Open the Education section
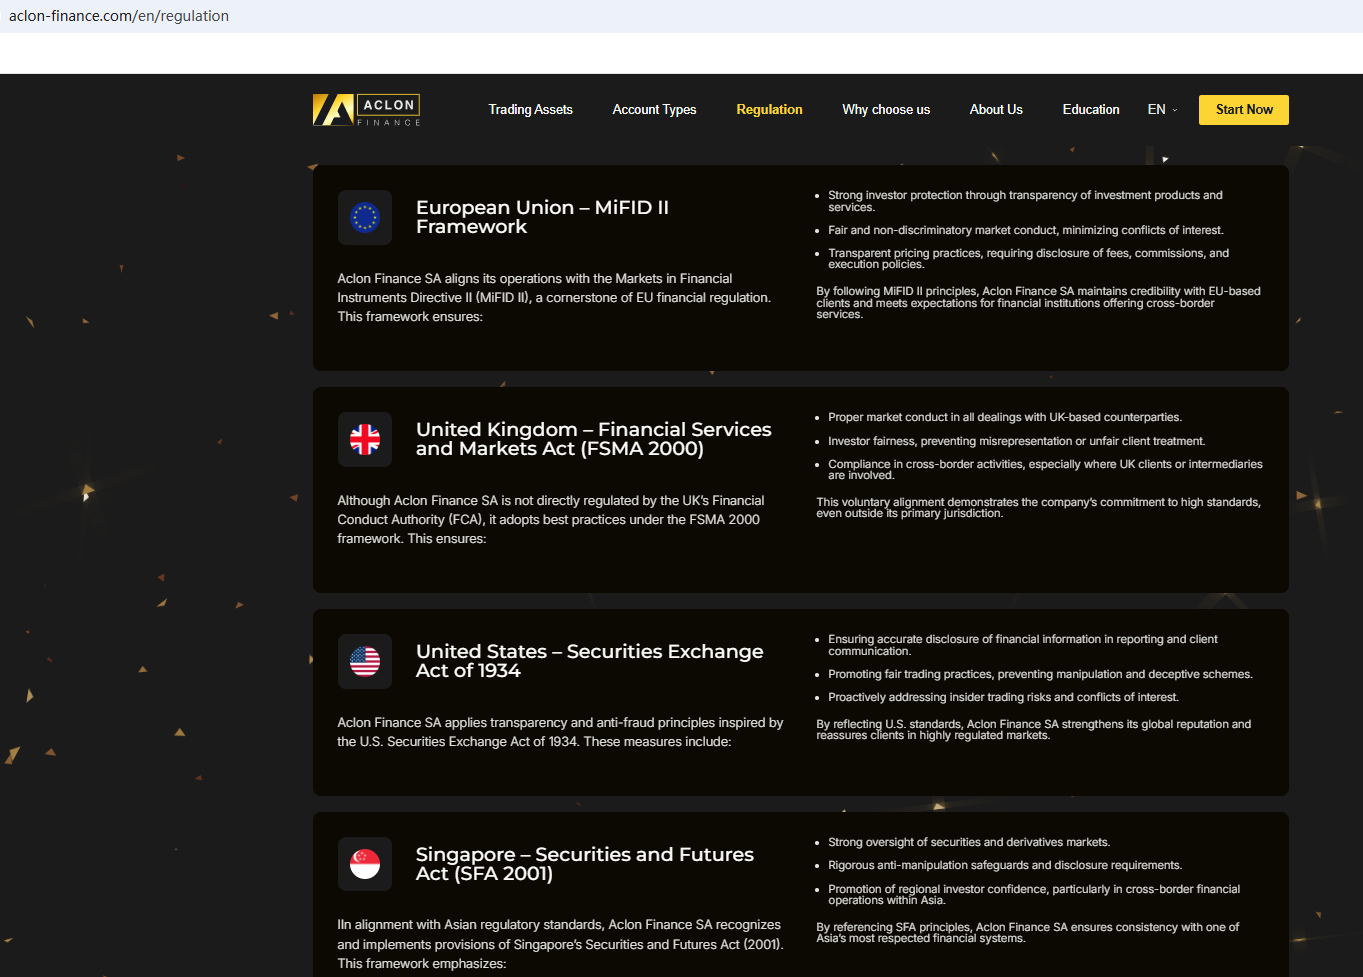 (x=1091, y=110)
